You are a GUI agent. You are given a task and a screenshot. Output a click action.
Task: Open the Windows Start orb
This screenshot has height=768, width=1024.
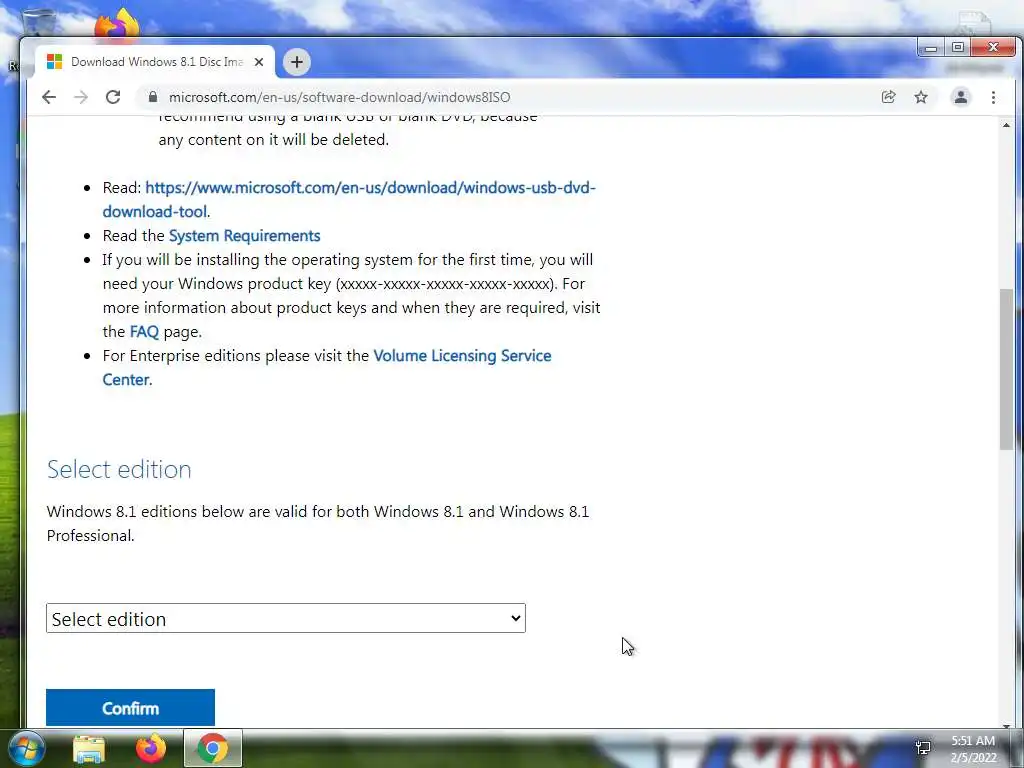point(27,748)
